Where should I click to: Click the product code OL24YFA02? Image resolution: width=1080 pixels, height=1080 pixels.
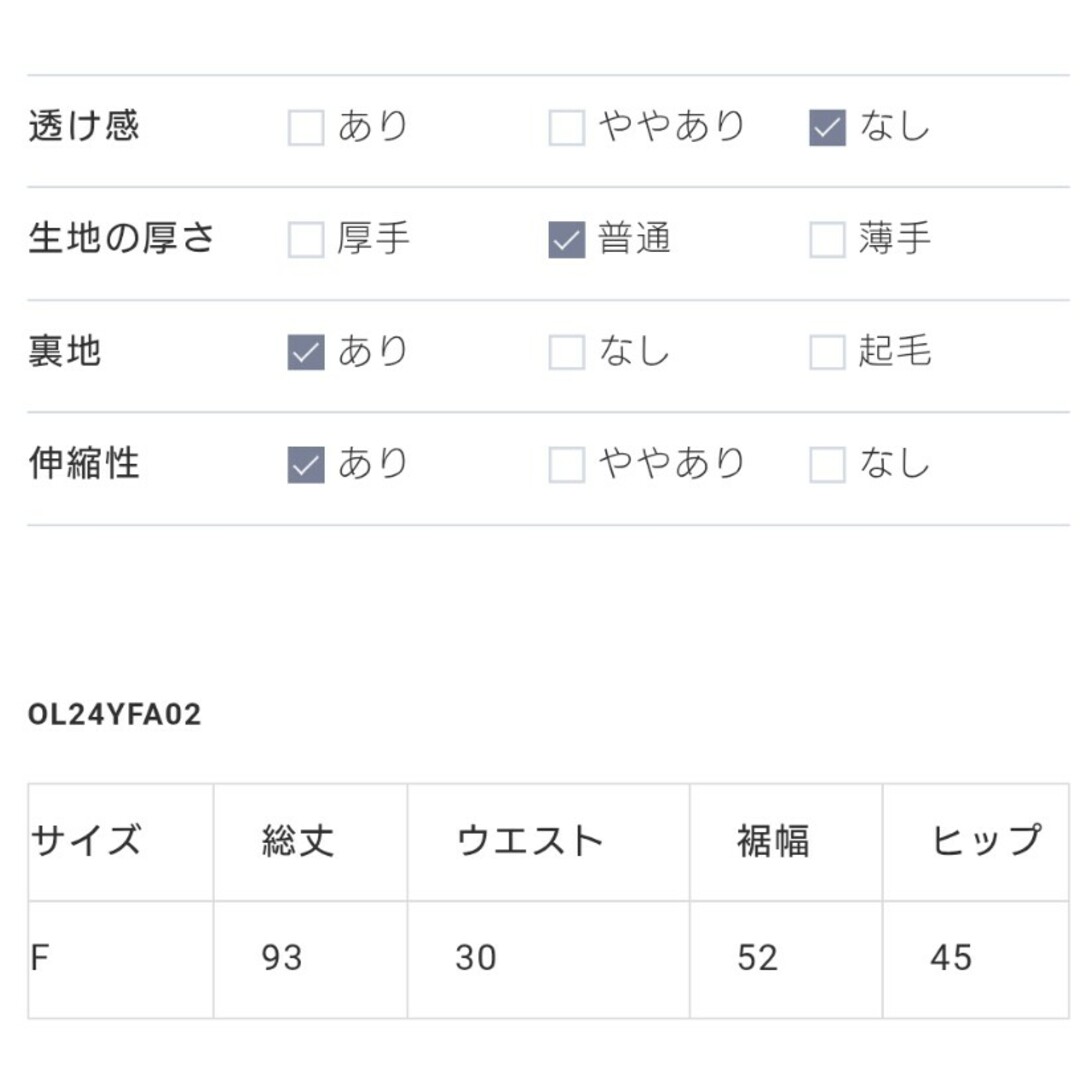(114, 714)
